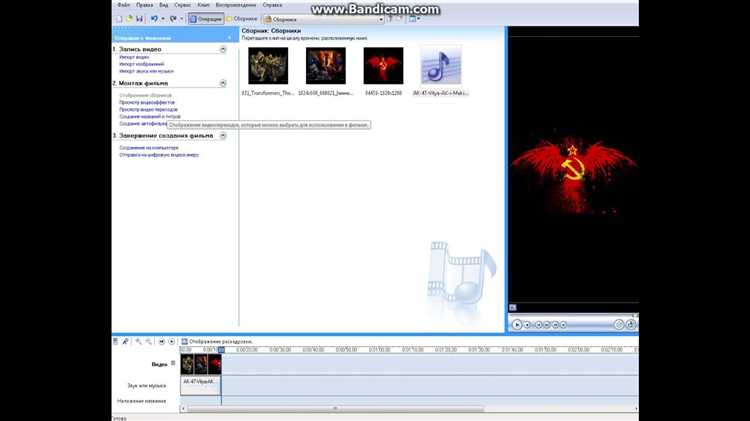Click the Отправка на цифровую видеокамеру link
Image resolution: width=750 pixels, height=421 pixels.
point(159,155)
